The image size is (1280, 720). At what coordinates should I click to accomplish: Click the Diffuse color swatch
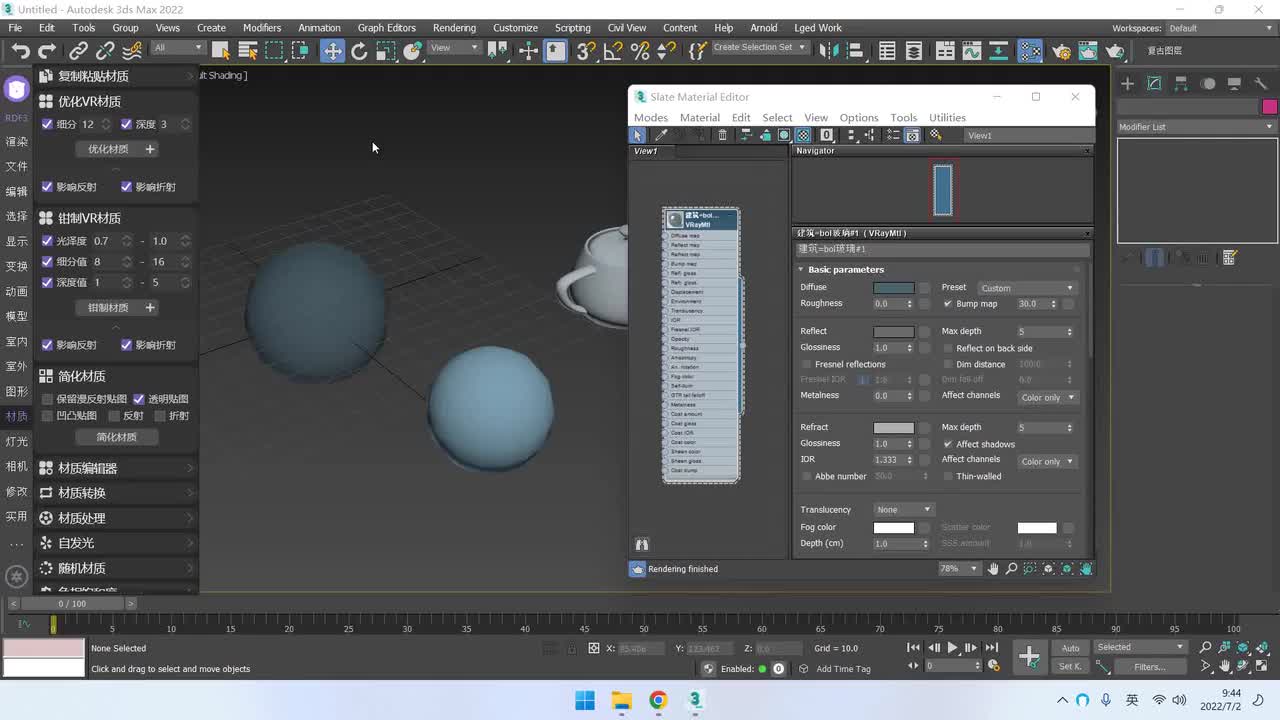[x=893, y=288]
